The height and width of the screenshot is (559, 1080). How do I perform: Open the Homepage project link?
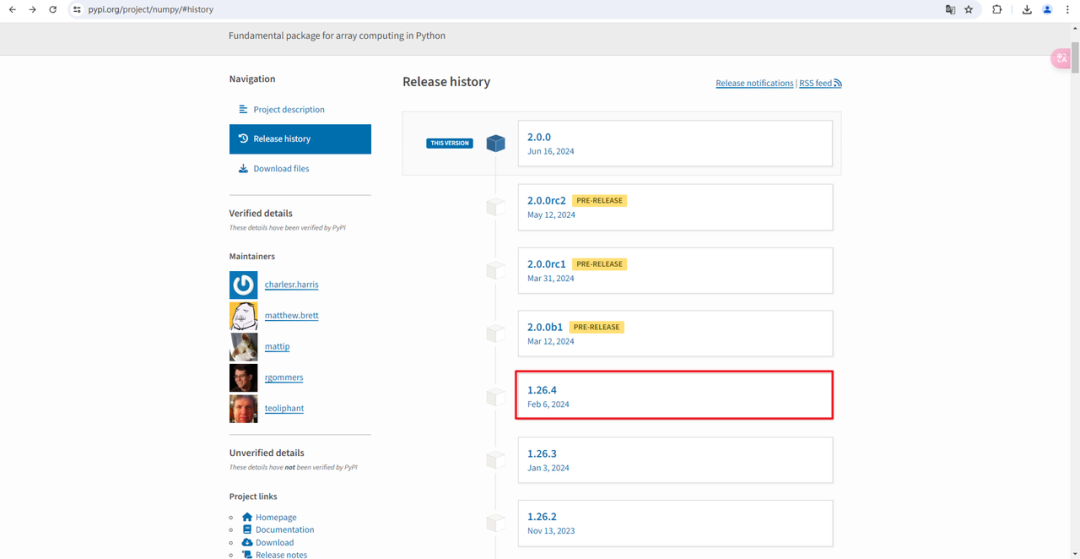(276, 517)
